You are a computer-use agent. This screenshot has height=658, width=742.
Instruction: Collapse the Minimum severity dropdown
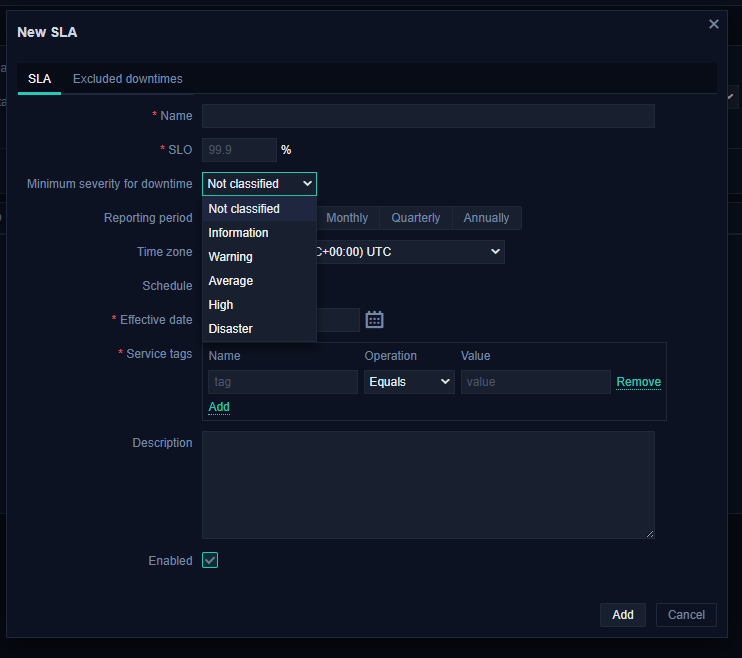259,184
